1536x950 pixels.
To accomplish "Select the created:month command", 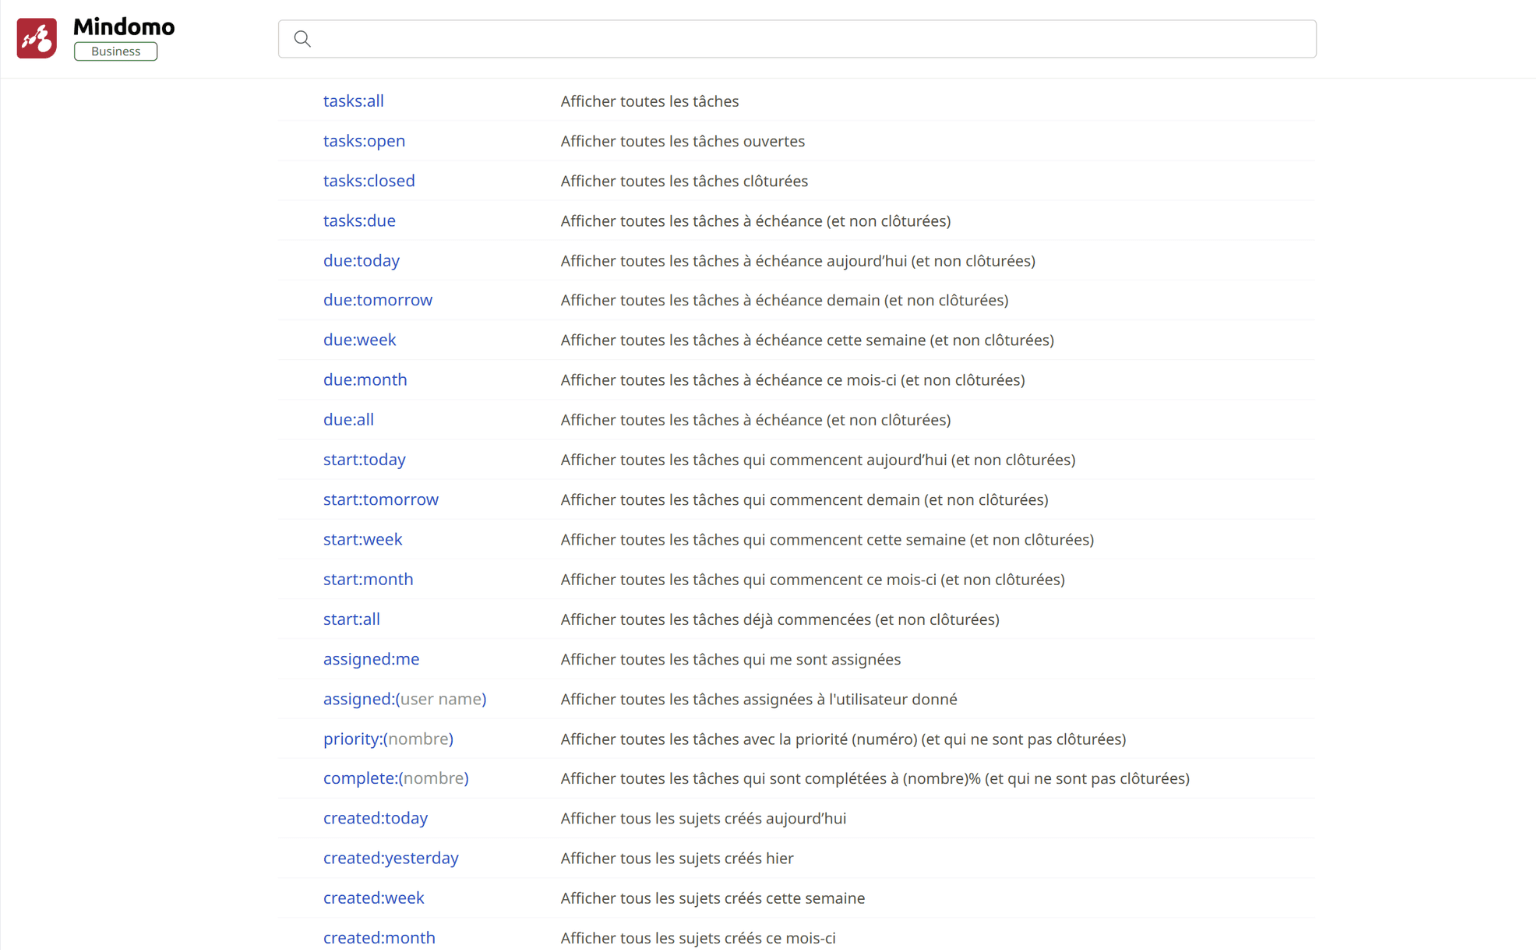I will 379,938.
